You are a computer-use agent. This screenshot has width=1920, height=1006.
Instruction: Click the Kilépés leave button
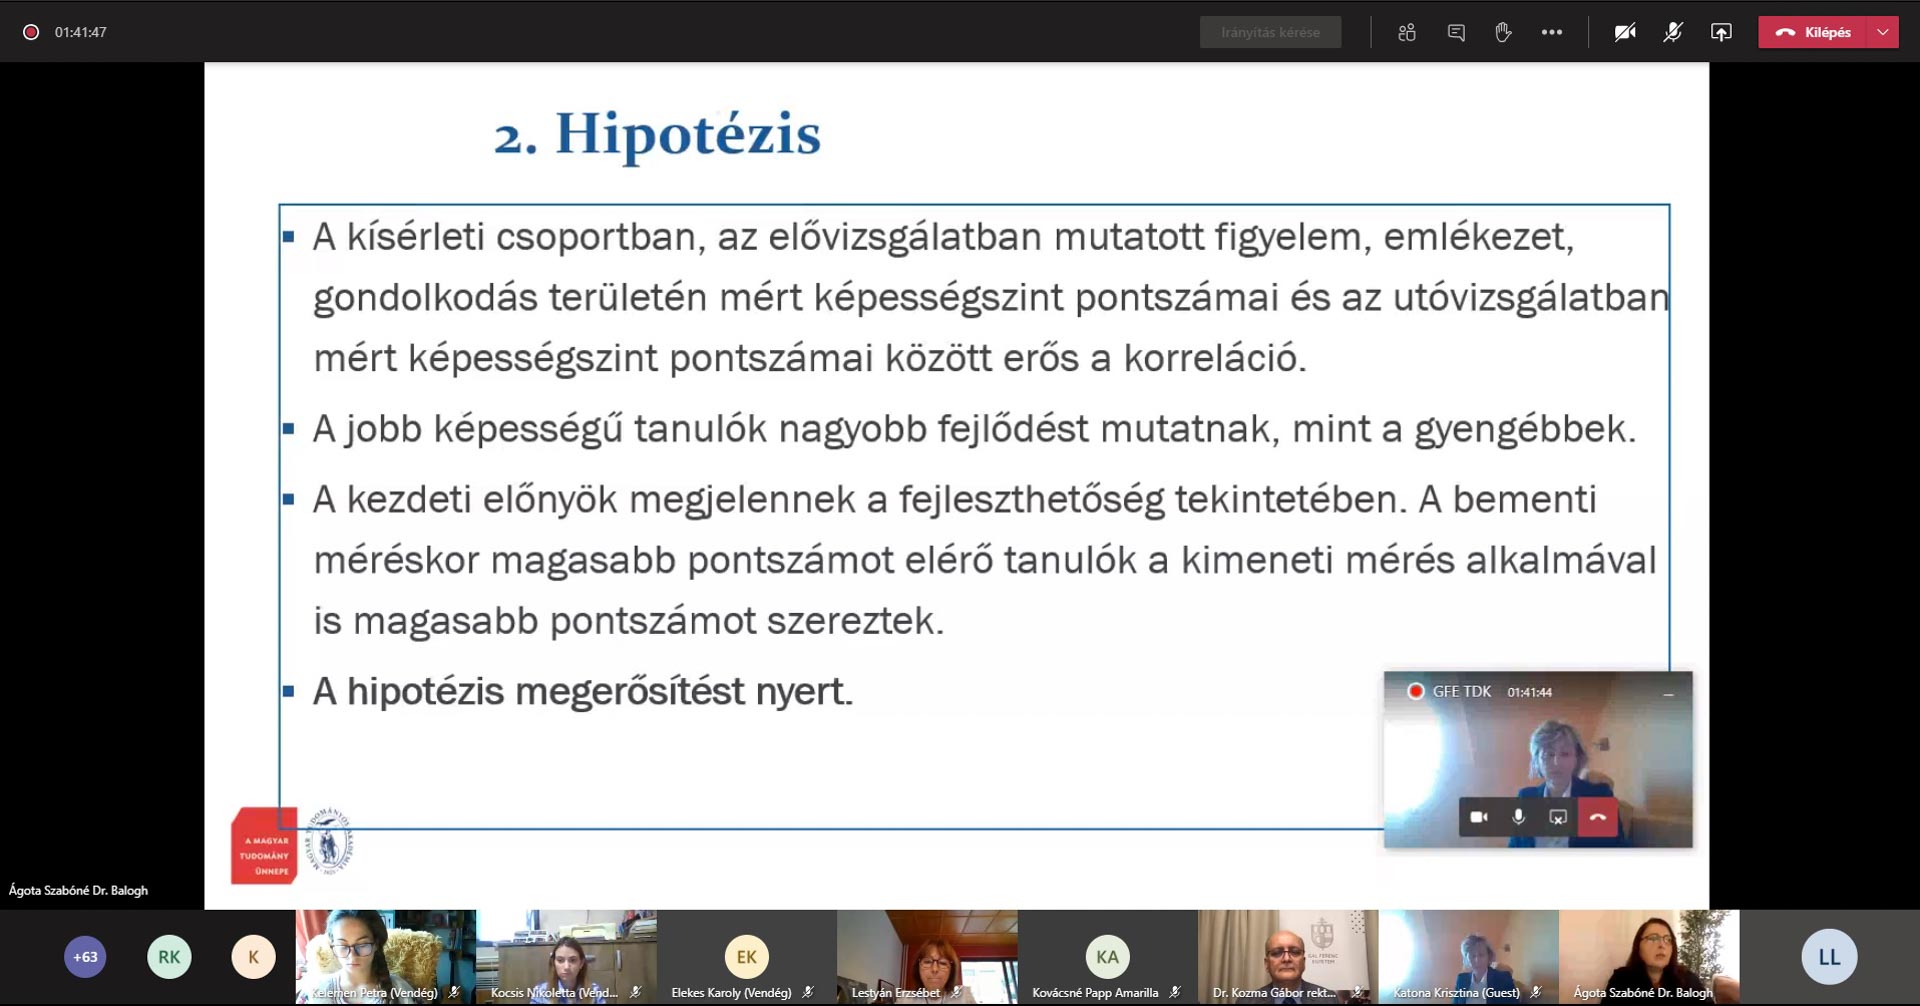click(1814, 32)
